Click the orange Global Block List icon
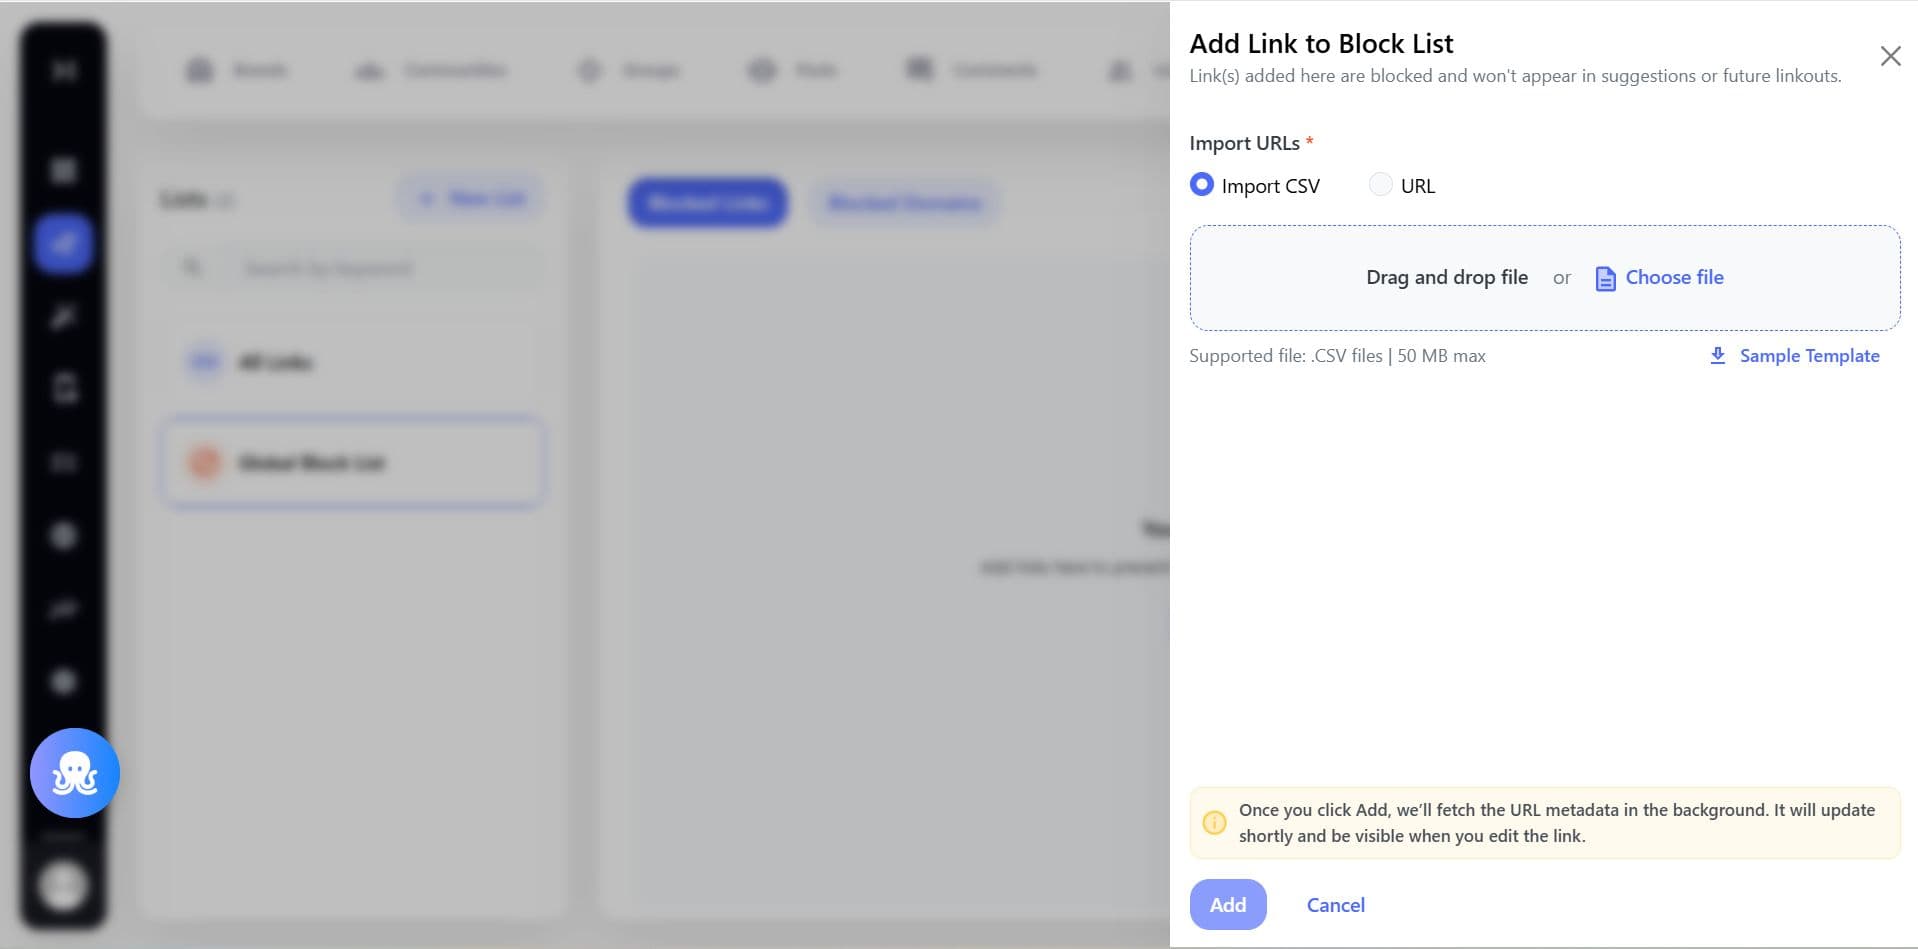The width and height of the screenshot is (1918, 949). [205, 463]
